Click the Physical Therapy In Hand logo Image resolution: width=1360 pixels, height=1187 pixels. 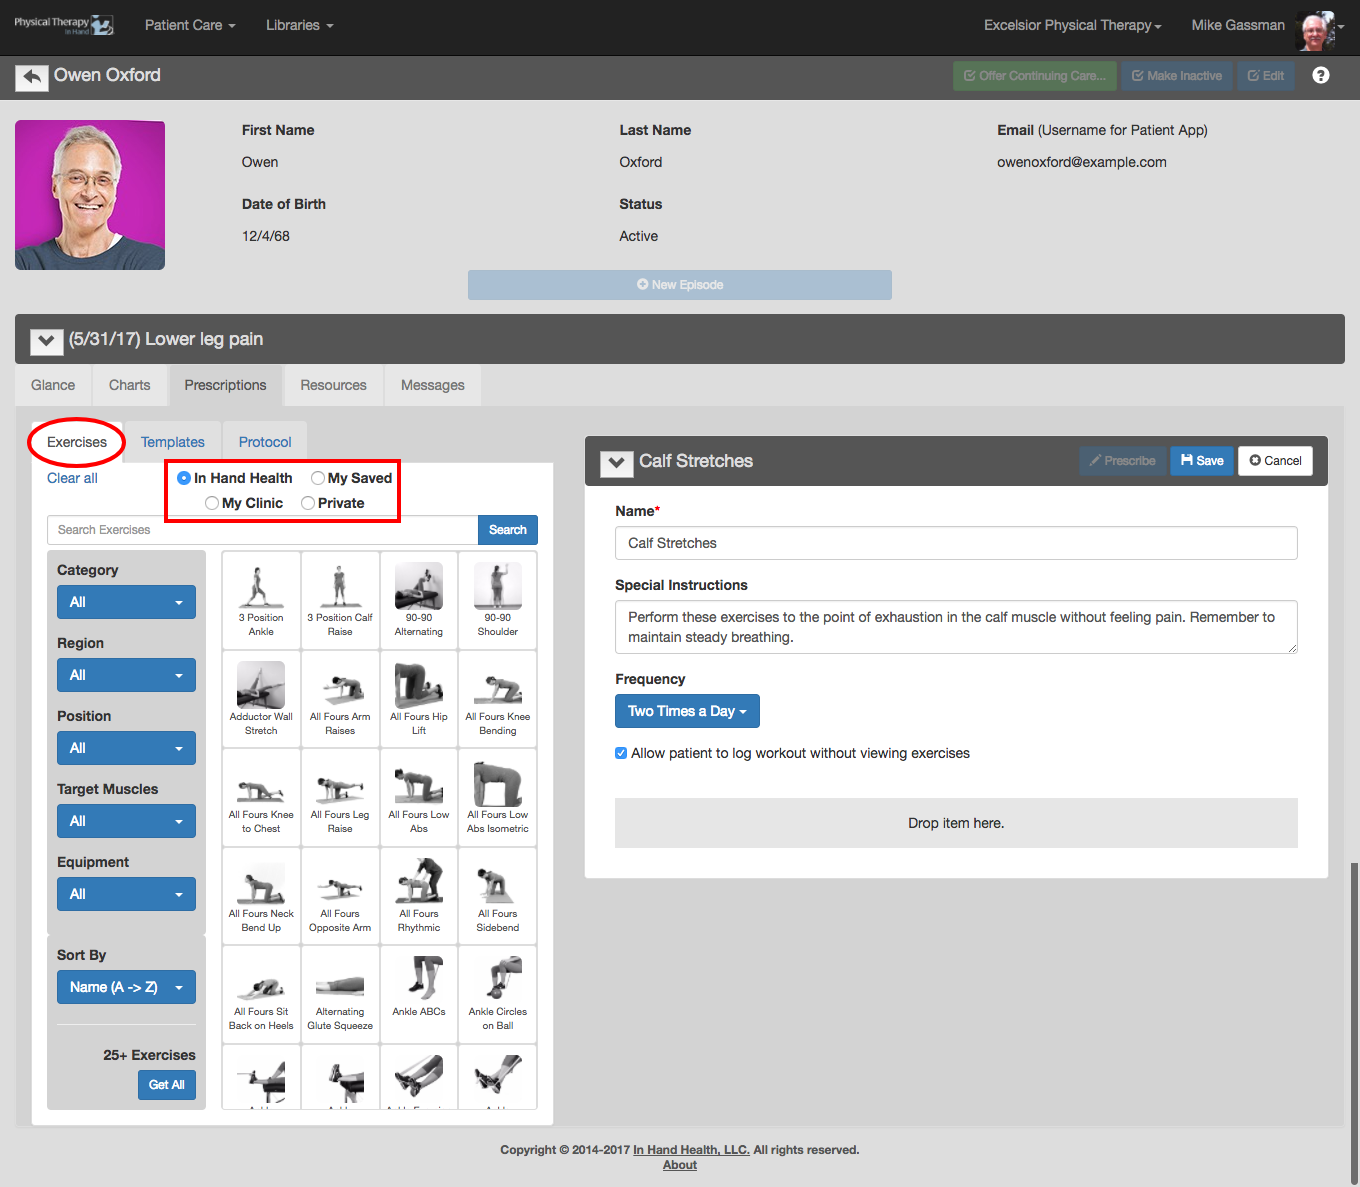pyautogui.click(x=64, y=25)
